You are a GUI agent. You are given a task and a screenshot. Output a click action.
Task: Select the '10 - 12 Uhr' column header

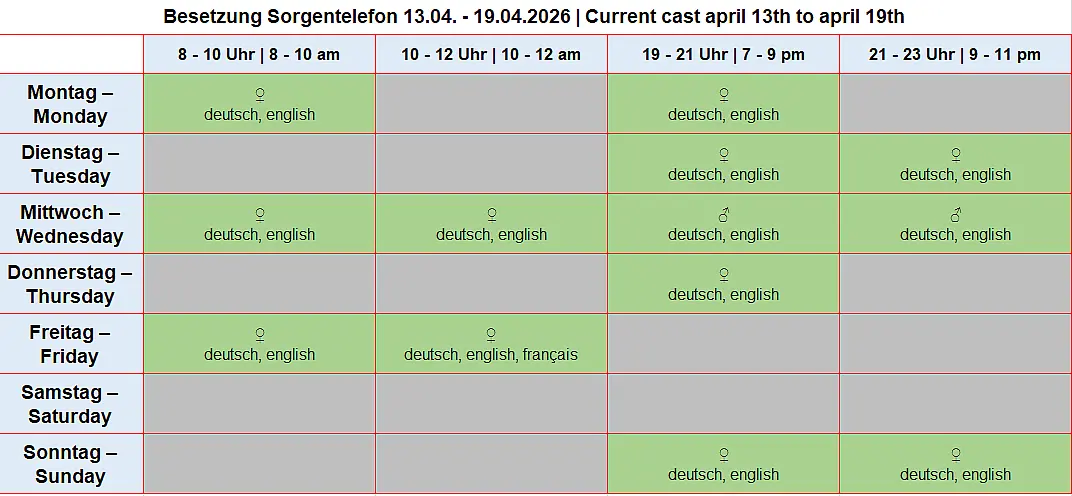pyautogui.click(x=491, y=54)
